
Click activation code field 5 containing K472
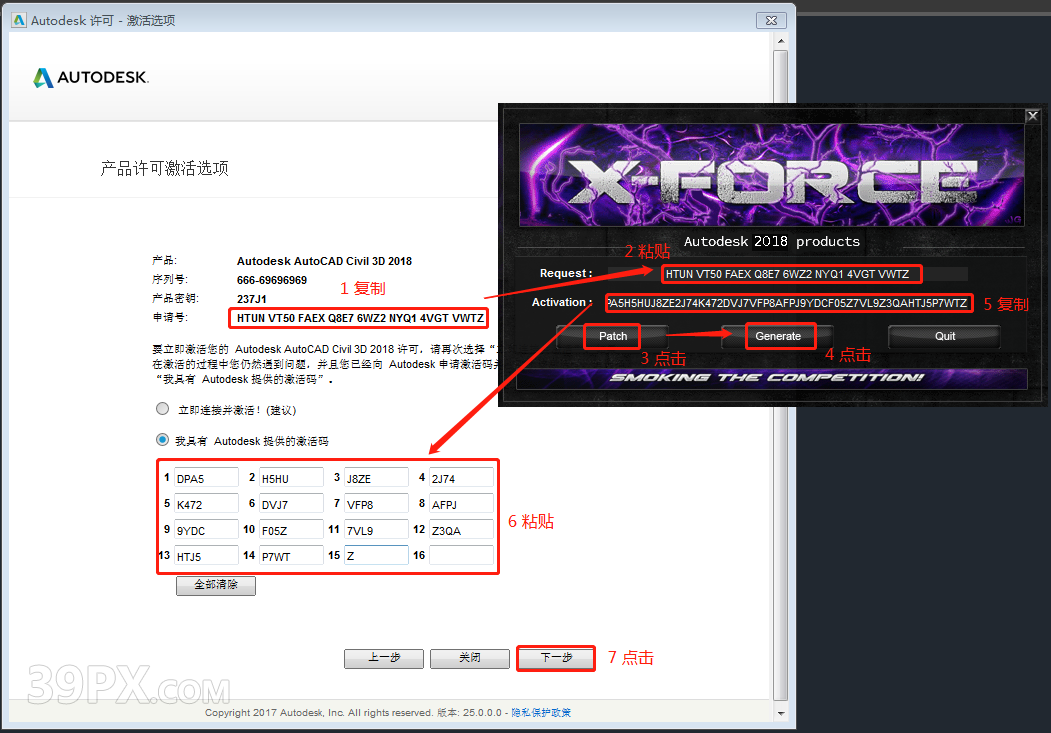click(206, 504)
